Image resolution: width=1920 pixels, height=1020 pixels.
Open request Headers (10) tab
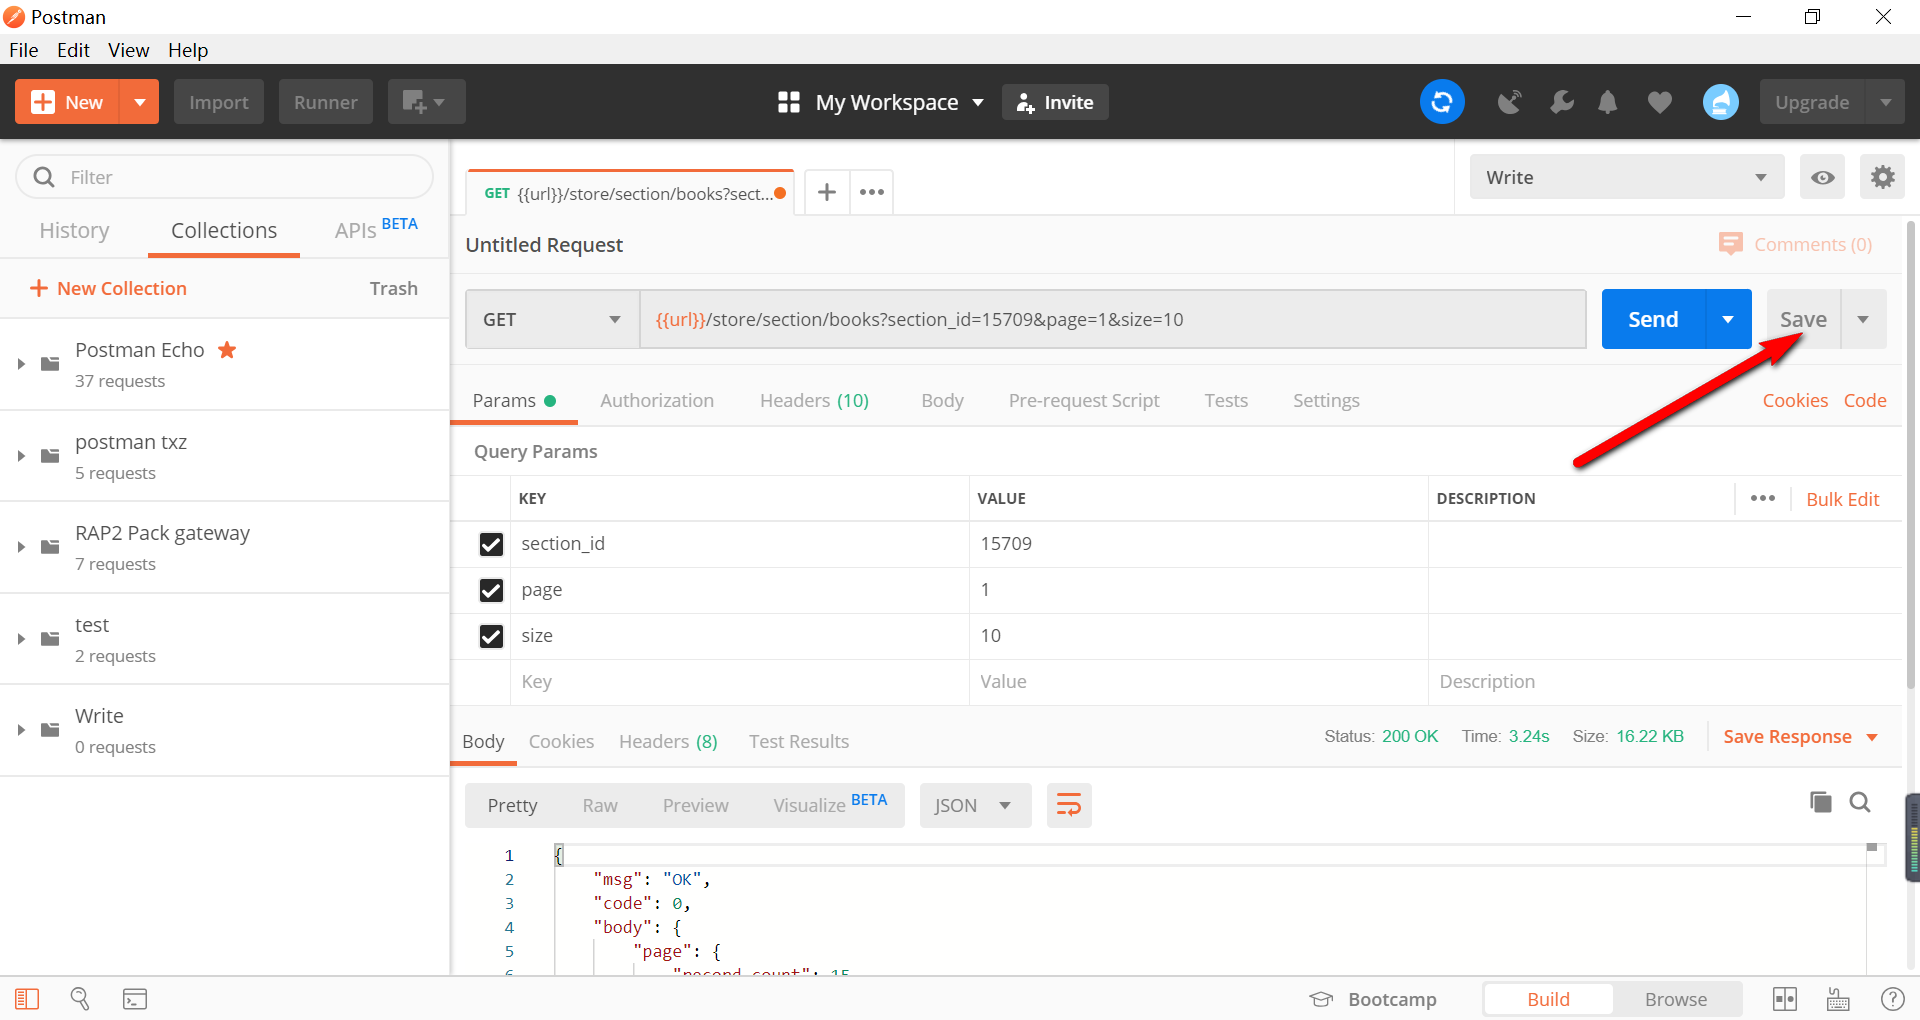(814, 400)
